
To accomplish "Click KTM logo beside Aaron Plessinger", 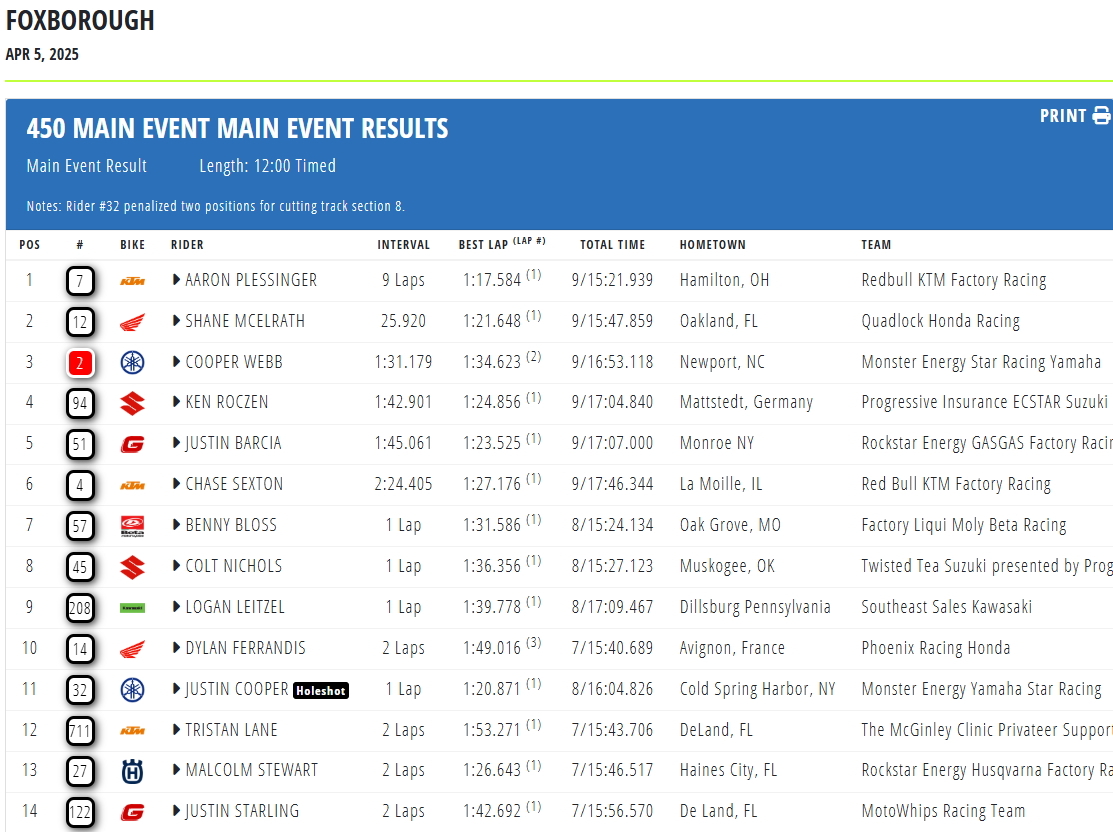I will coord(133,281).
